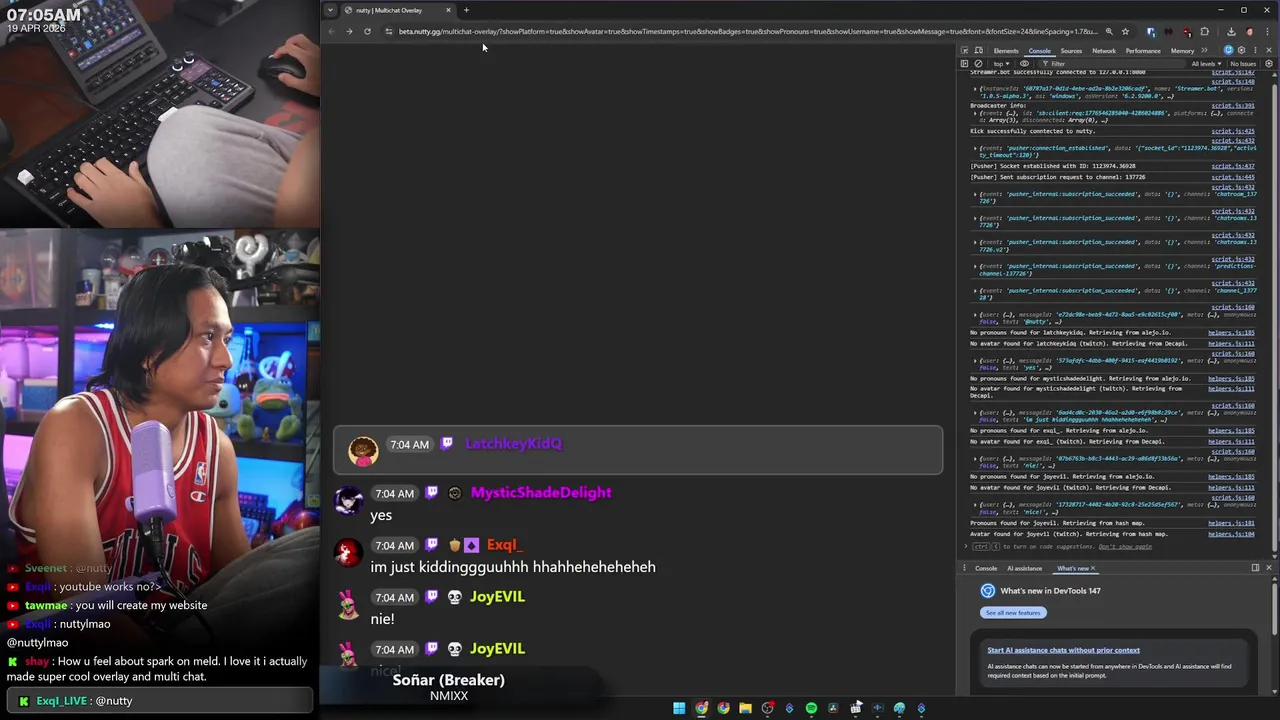Open DevTools settings gear
Screen dimensions: 1280x720
tap(1241, 50)
